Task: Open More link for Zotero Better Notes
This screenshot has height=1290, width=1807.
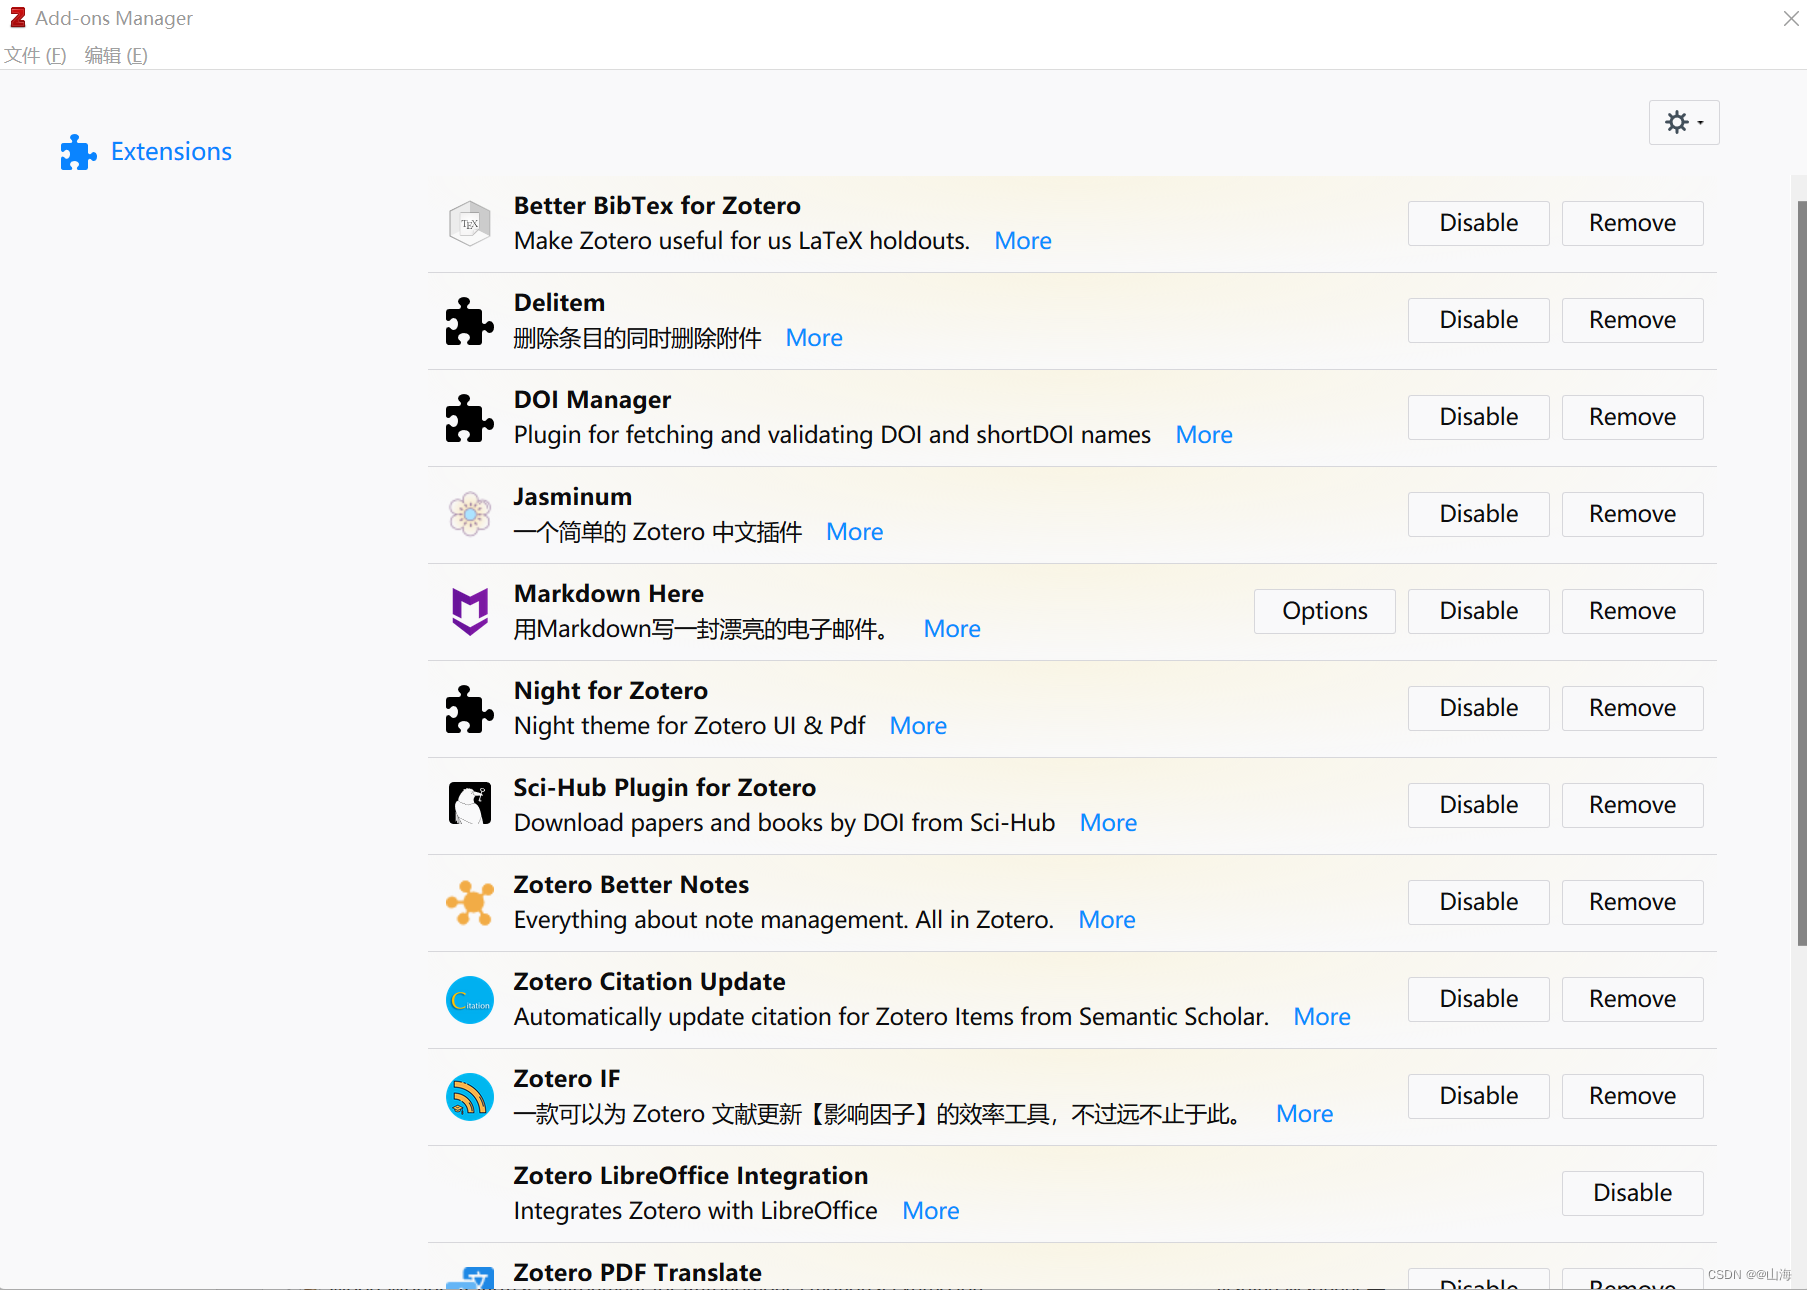Action: point(1107,920)
